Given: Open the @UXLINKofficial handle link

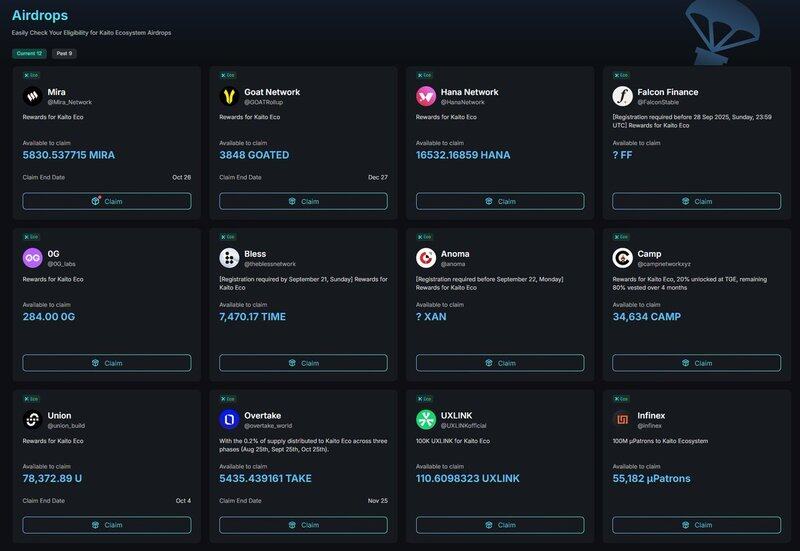Looking at the screenshot, I should (464, 425).
